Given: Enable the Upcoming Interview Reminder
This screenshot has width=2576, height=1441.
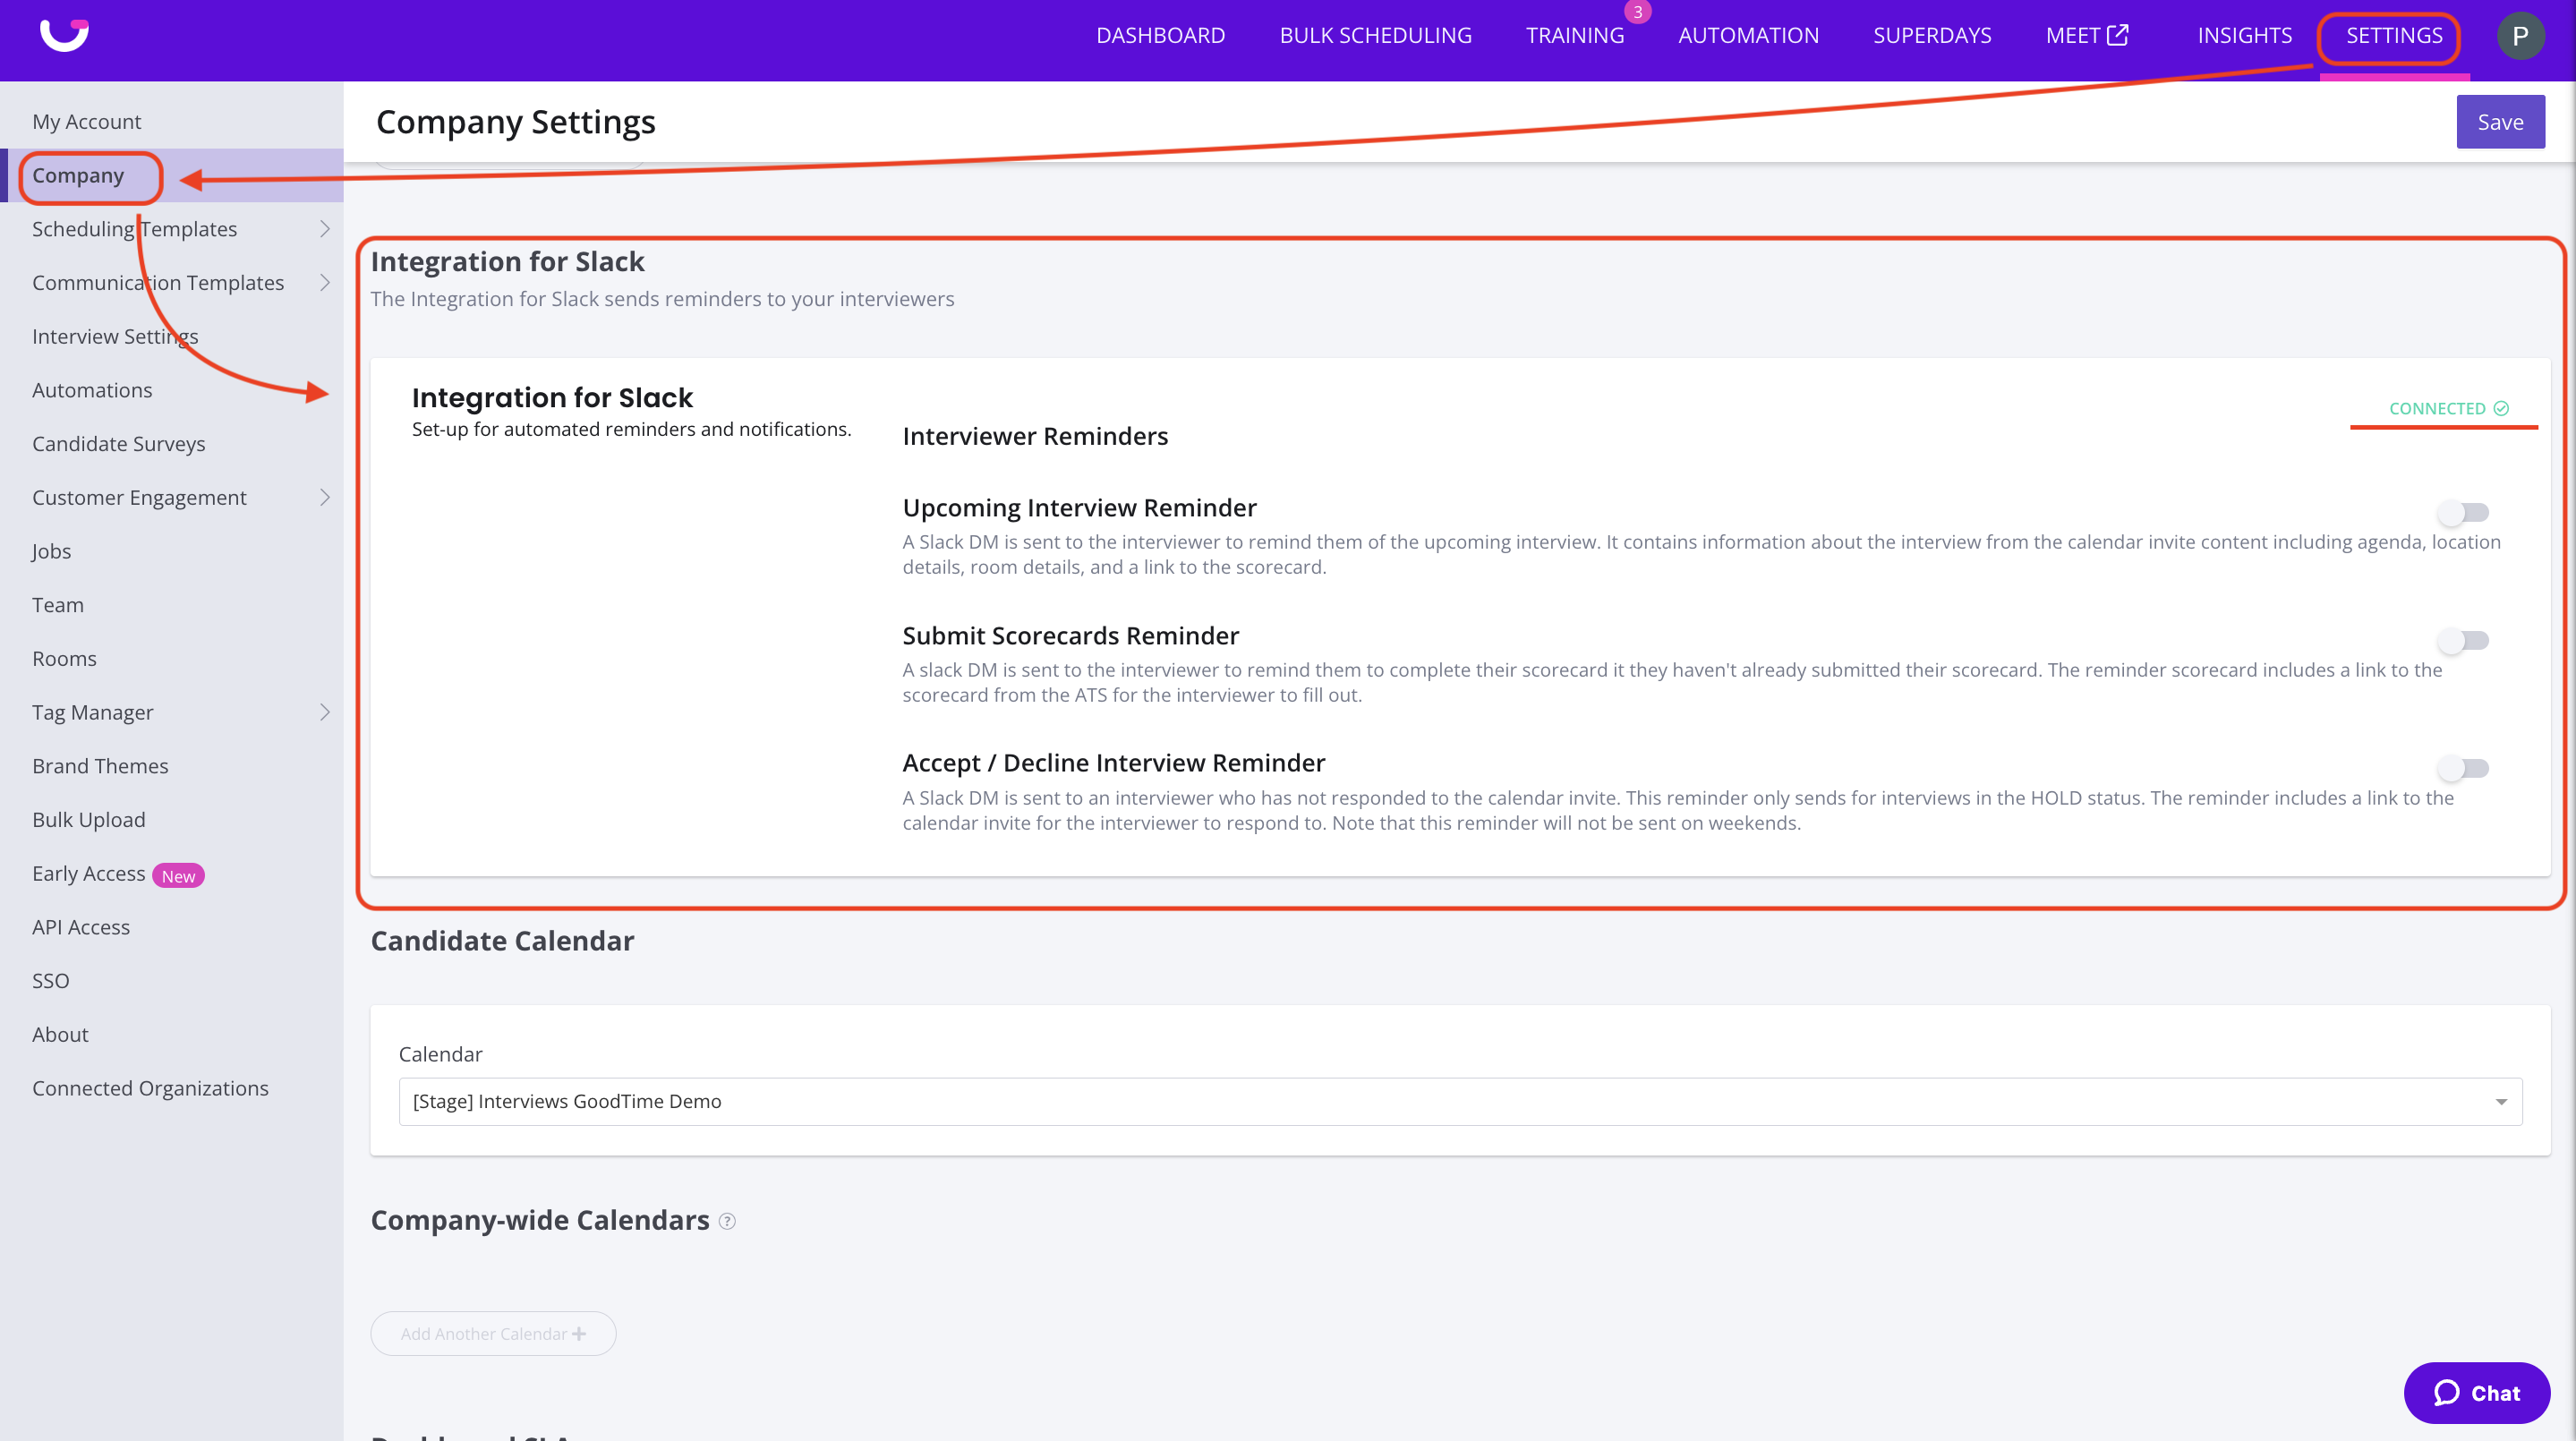Looking at the screenshot, I should [x=2463, y=512].
